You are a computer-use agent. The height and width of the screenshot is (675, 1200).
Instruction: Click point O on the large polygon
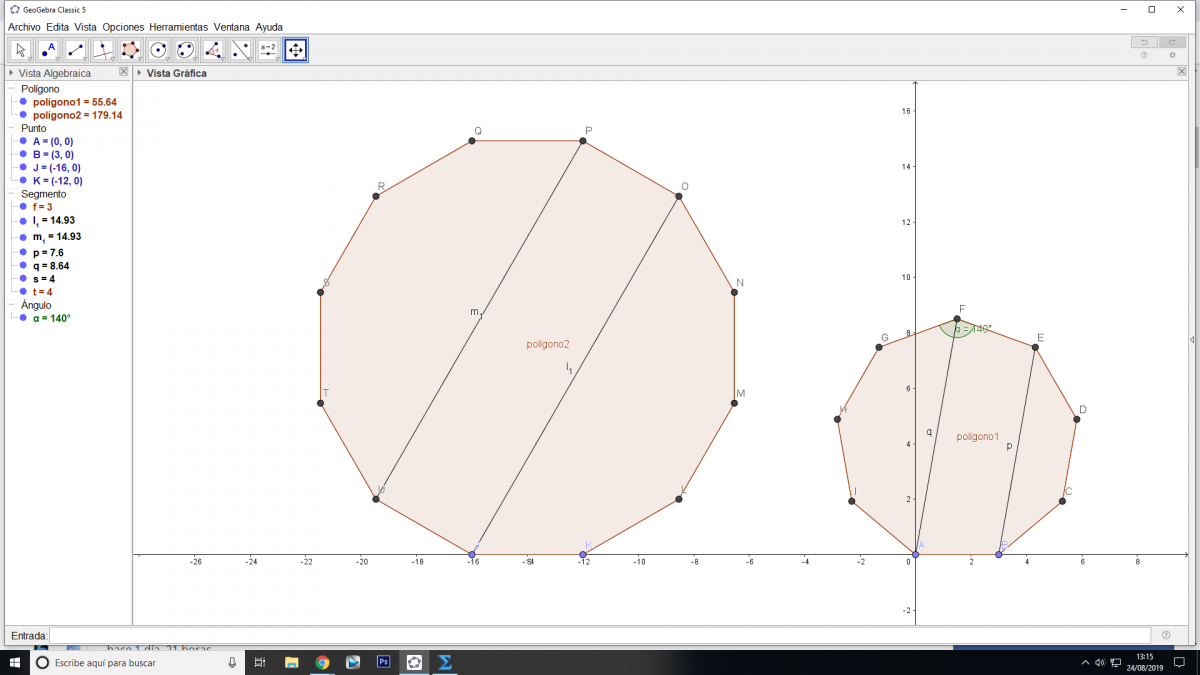coord(679,196)
